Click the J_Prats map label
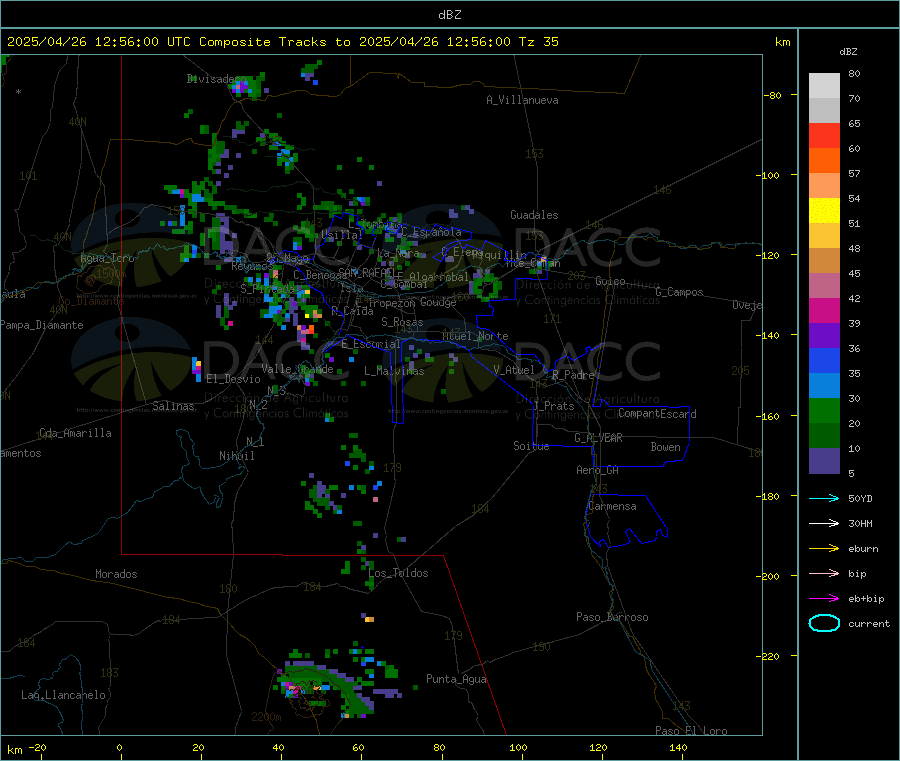 [553, 406]
